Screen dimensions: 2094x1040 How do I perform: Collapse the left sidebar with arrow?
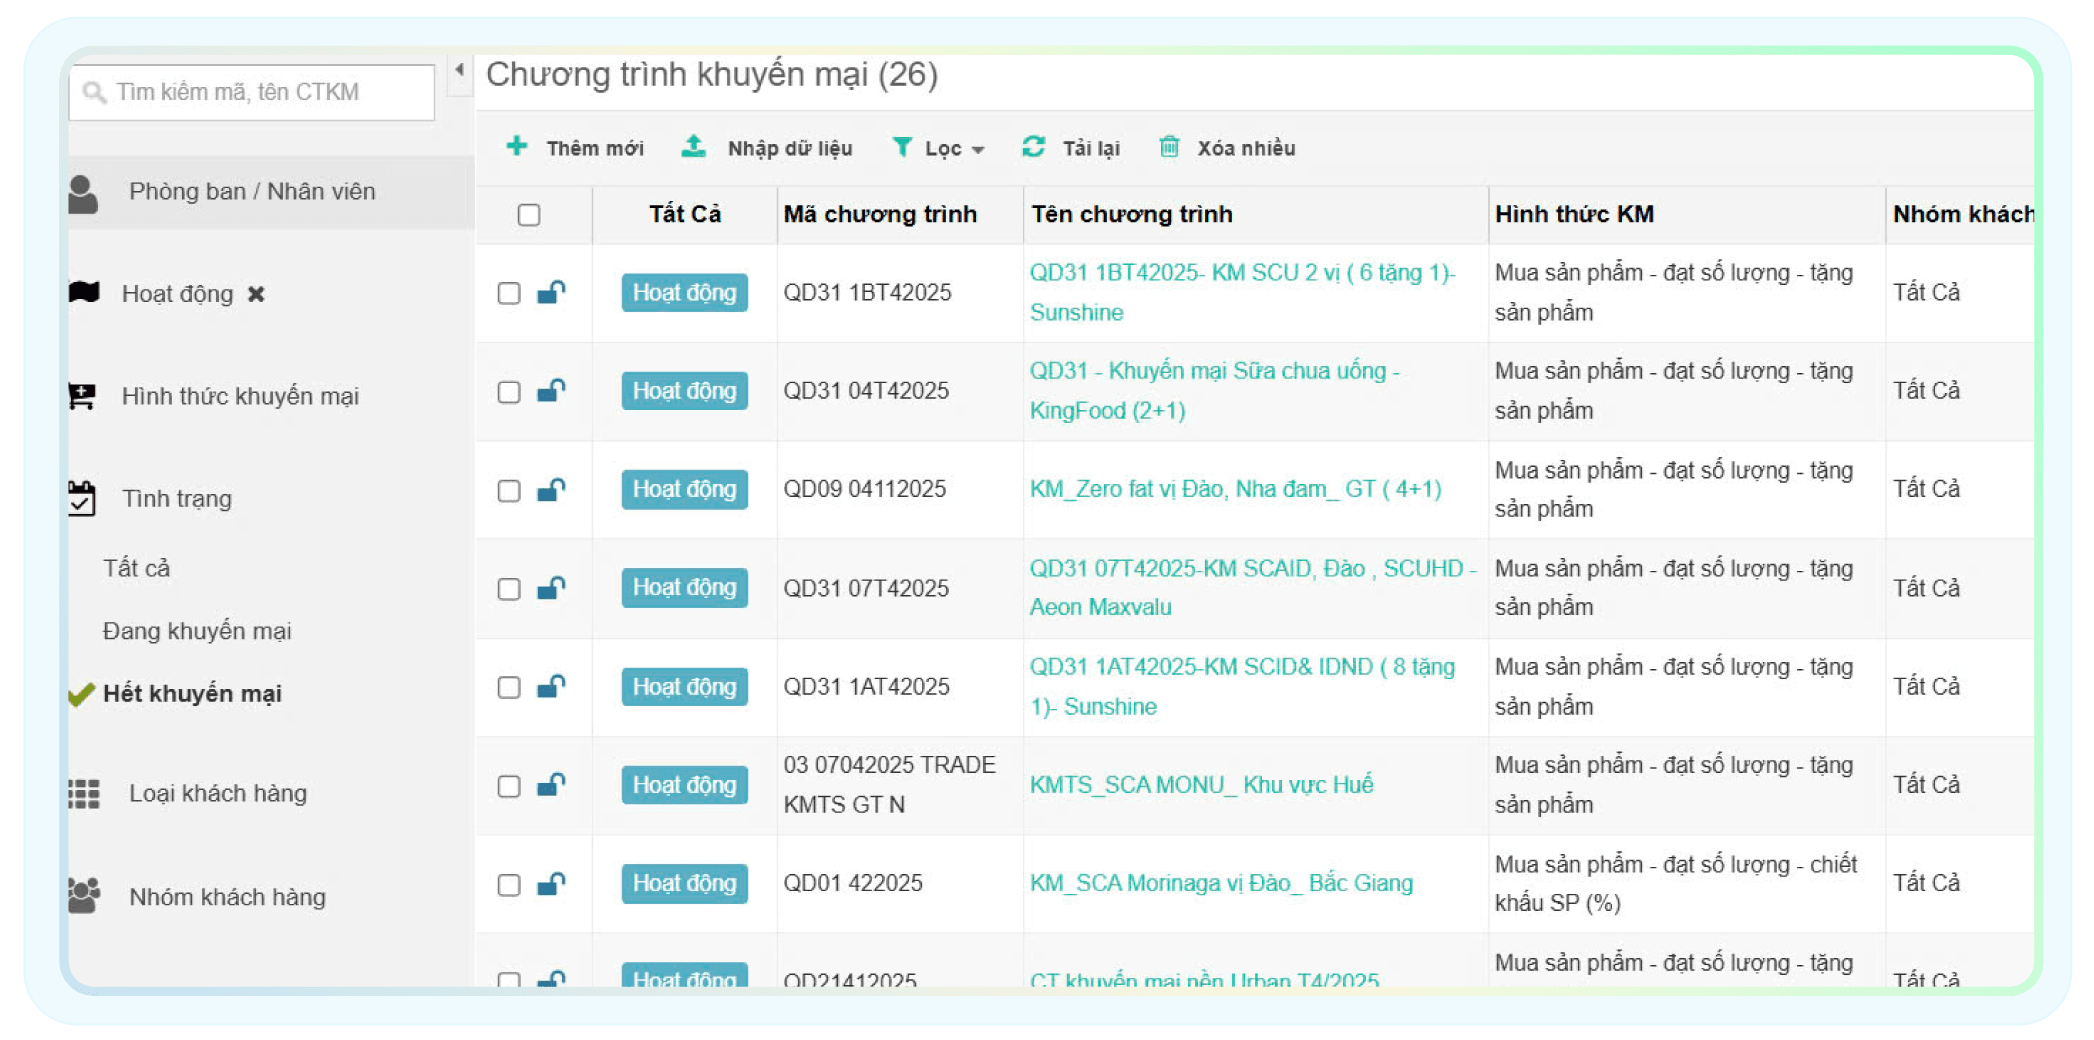(459, 70)
